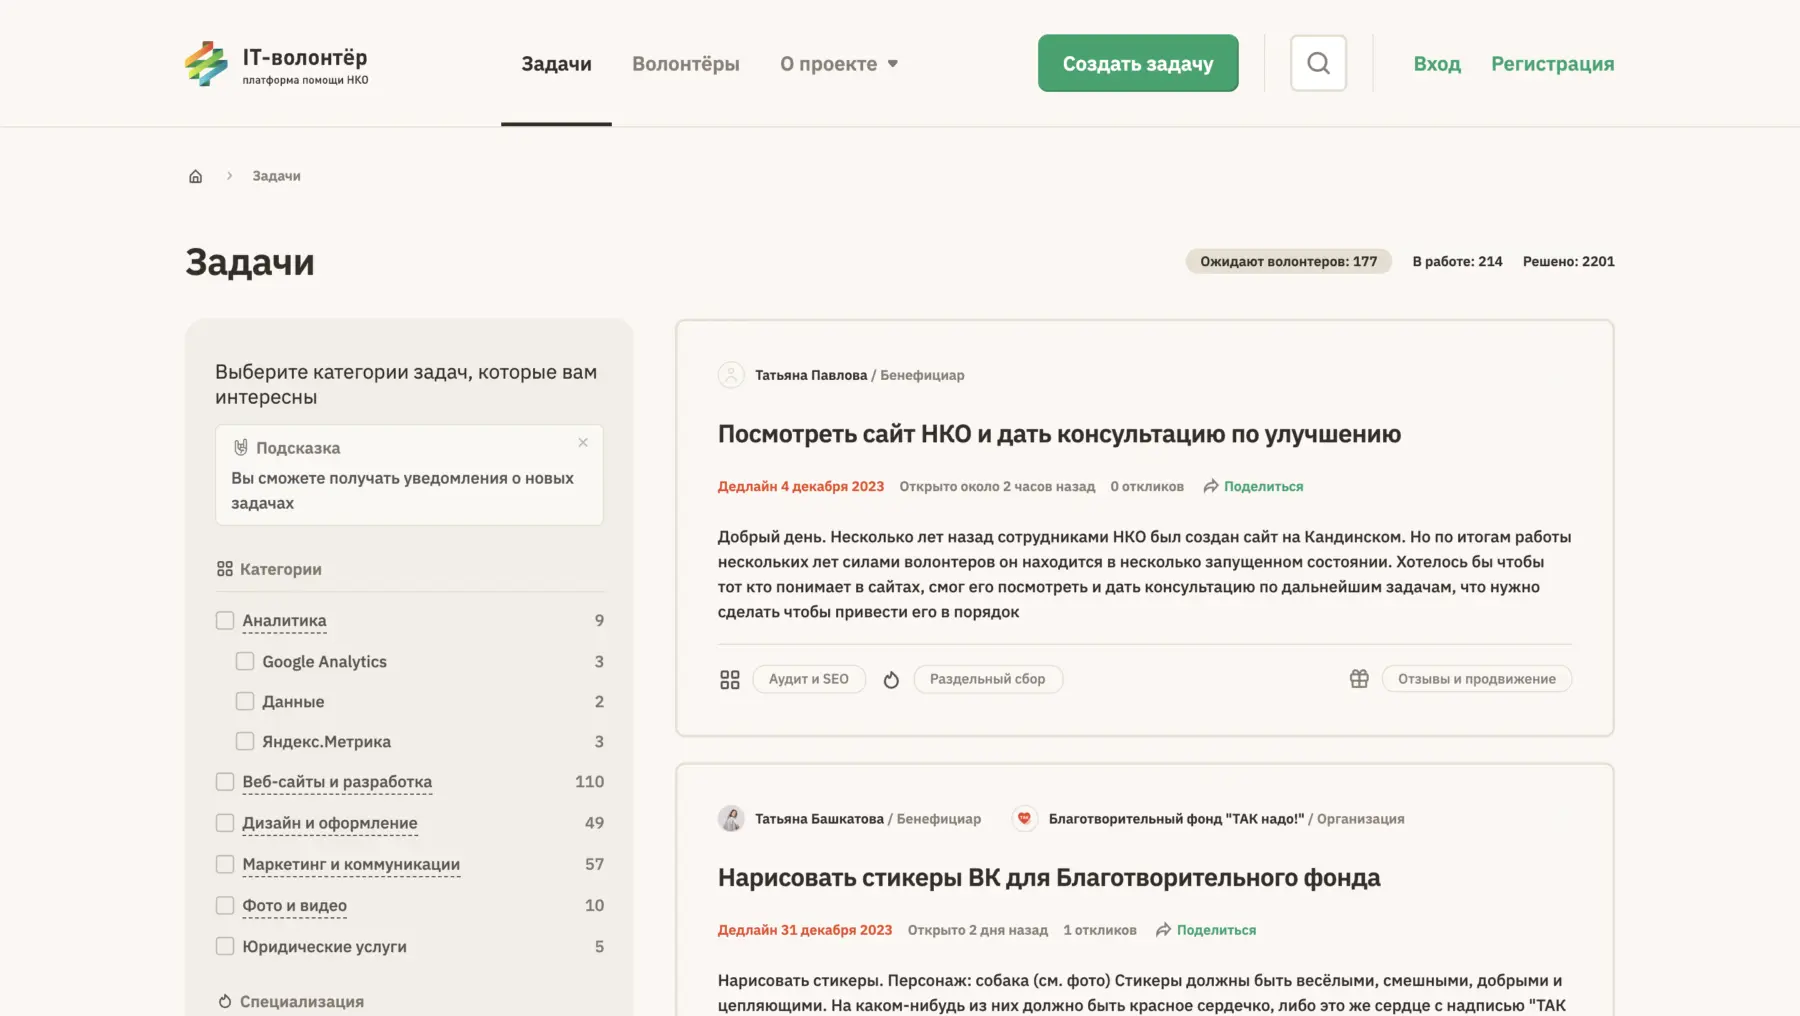Open Благотворительный фонд "ТАК надо!" organization link
Viewport: 1800px width, 1016px height.
pos(1176,818)
